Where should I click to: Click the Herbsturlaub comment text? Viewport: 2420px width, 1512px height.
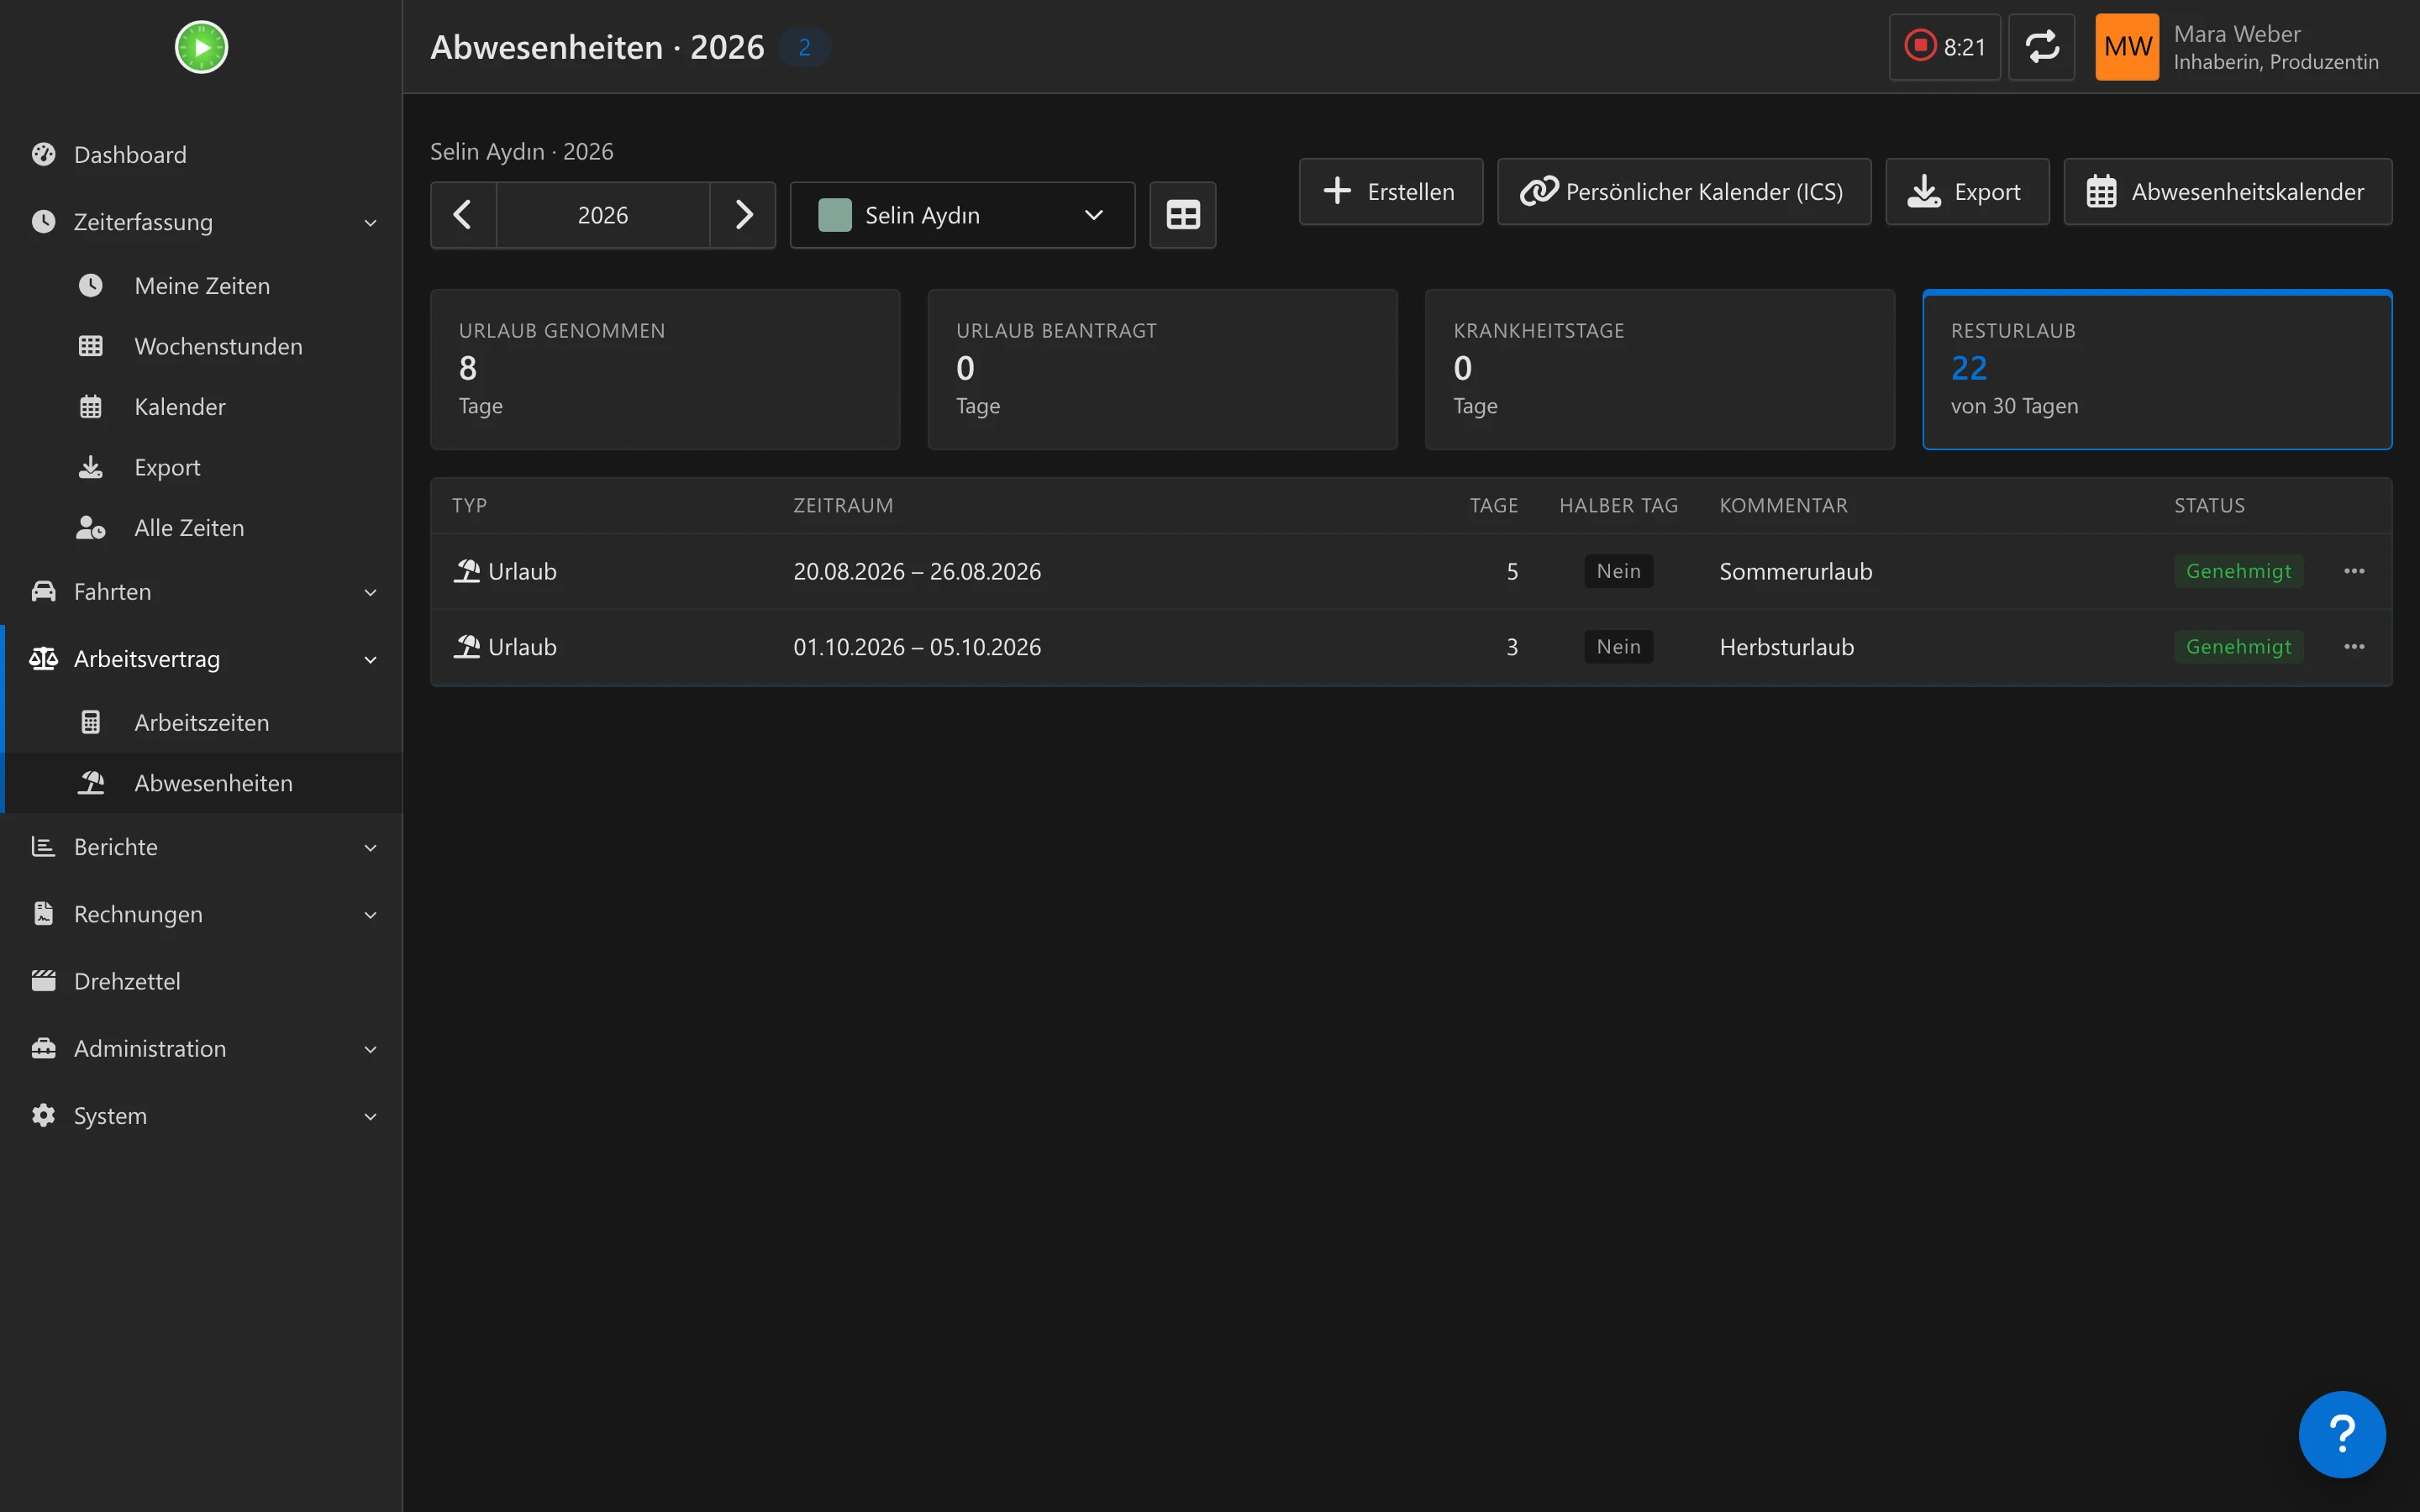pyautogui.click(x=1787, y=647)
